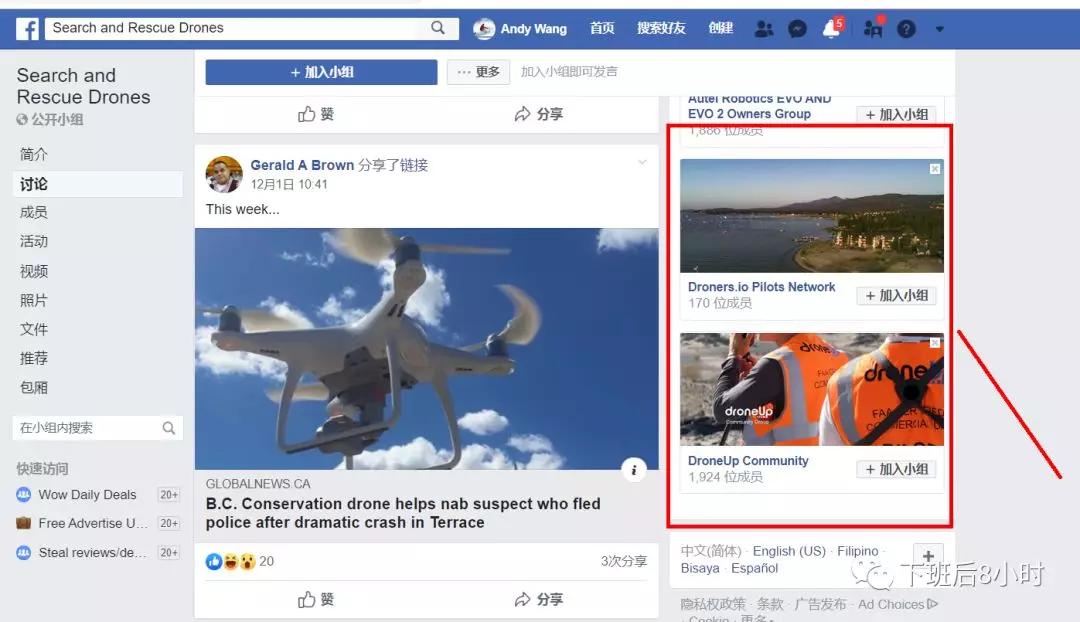Dismiss the DroneUp Community suggestion

[935, 342]
